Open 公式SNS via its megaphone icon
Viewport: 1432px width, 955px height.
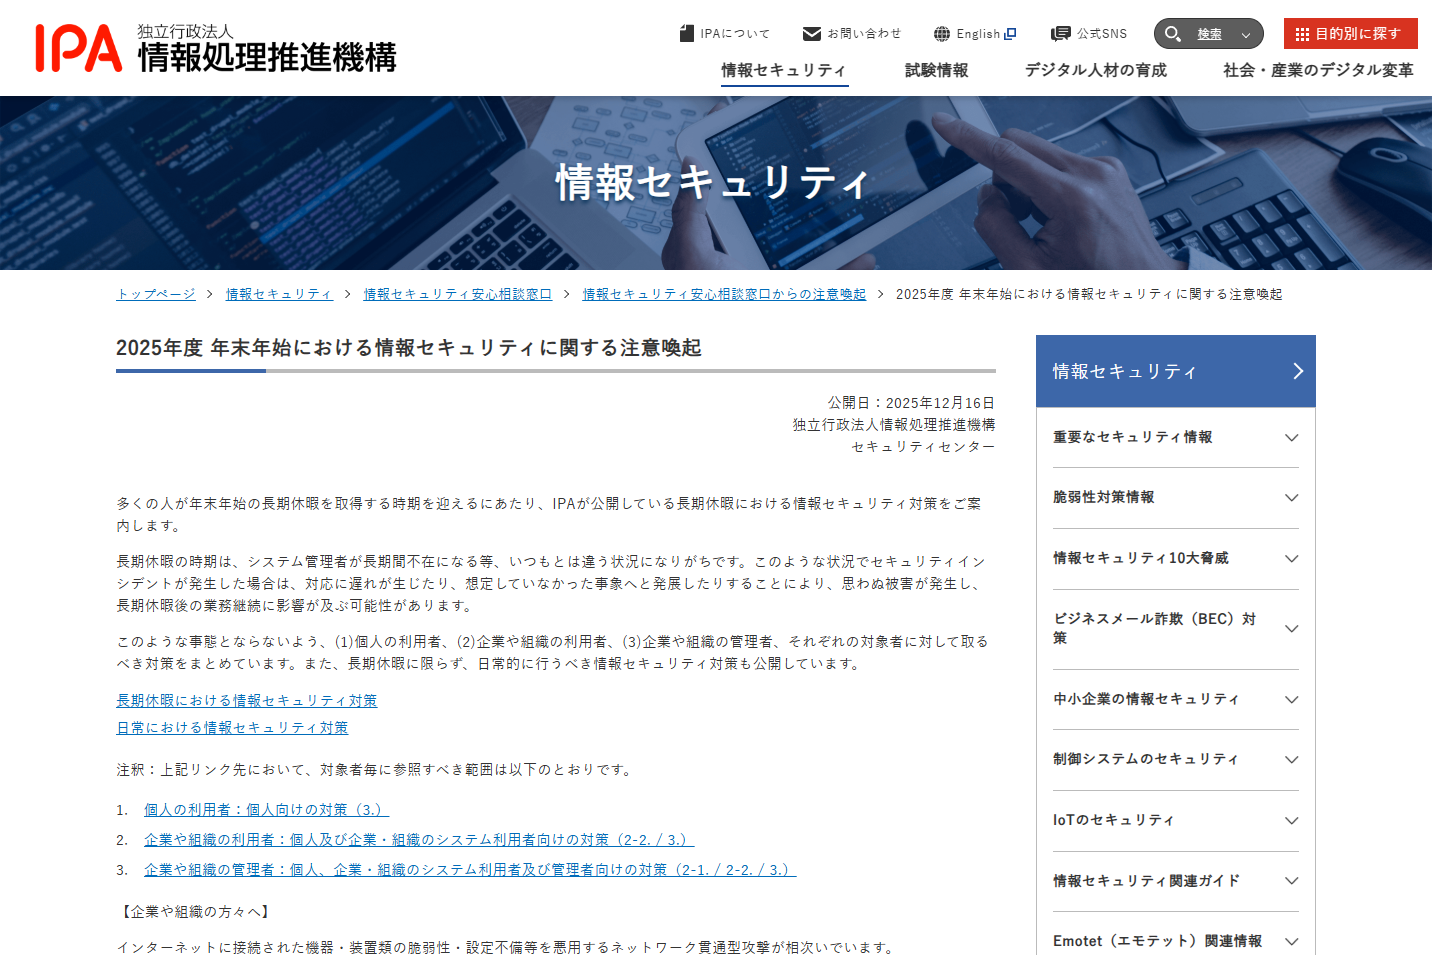pyautogui.click(x=1059, y=32)
